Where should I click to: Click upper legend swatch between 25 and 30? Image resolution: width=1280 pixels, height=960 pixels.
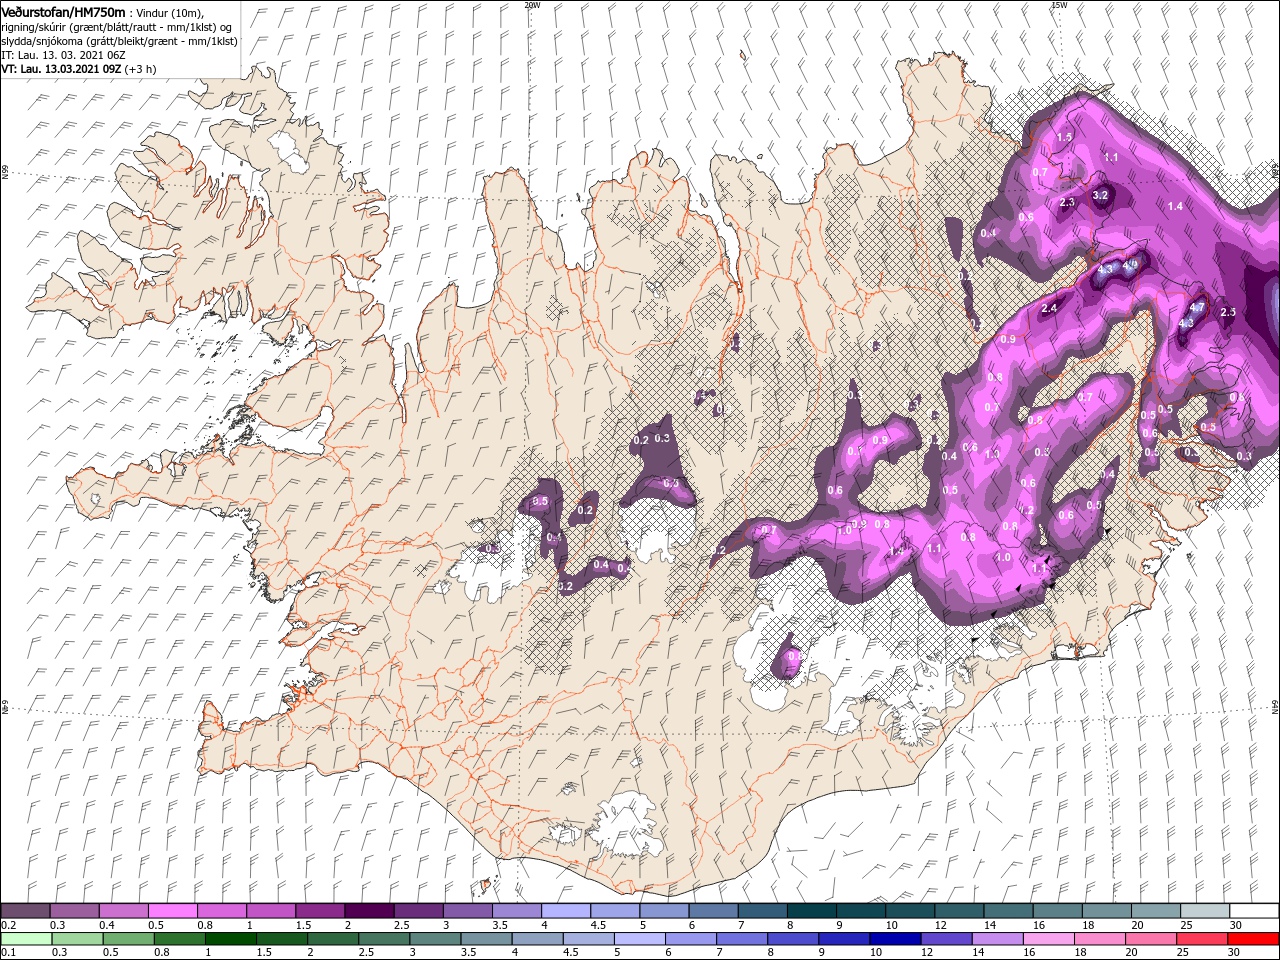coord(1205,911)
